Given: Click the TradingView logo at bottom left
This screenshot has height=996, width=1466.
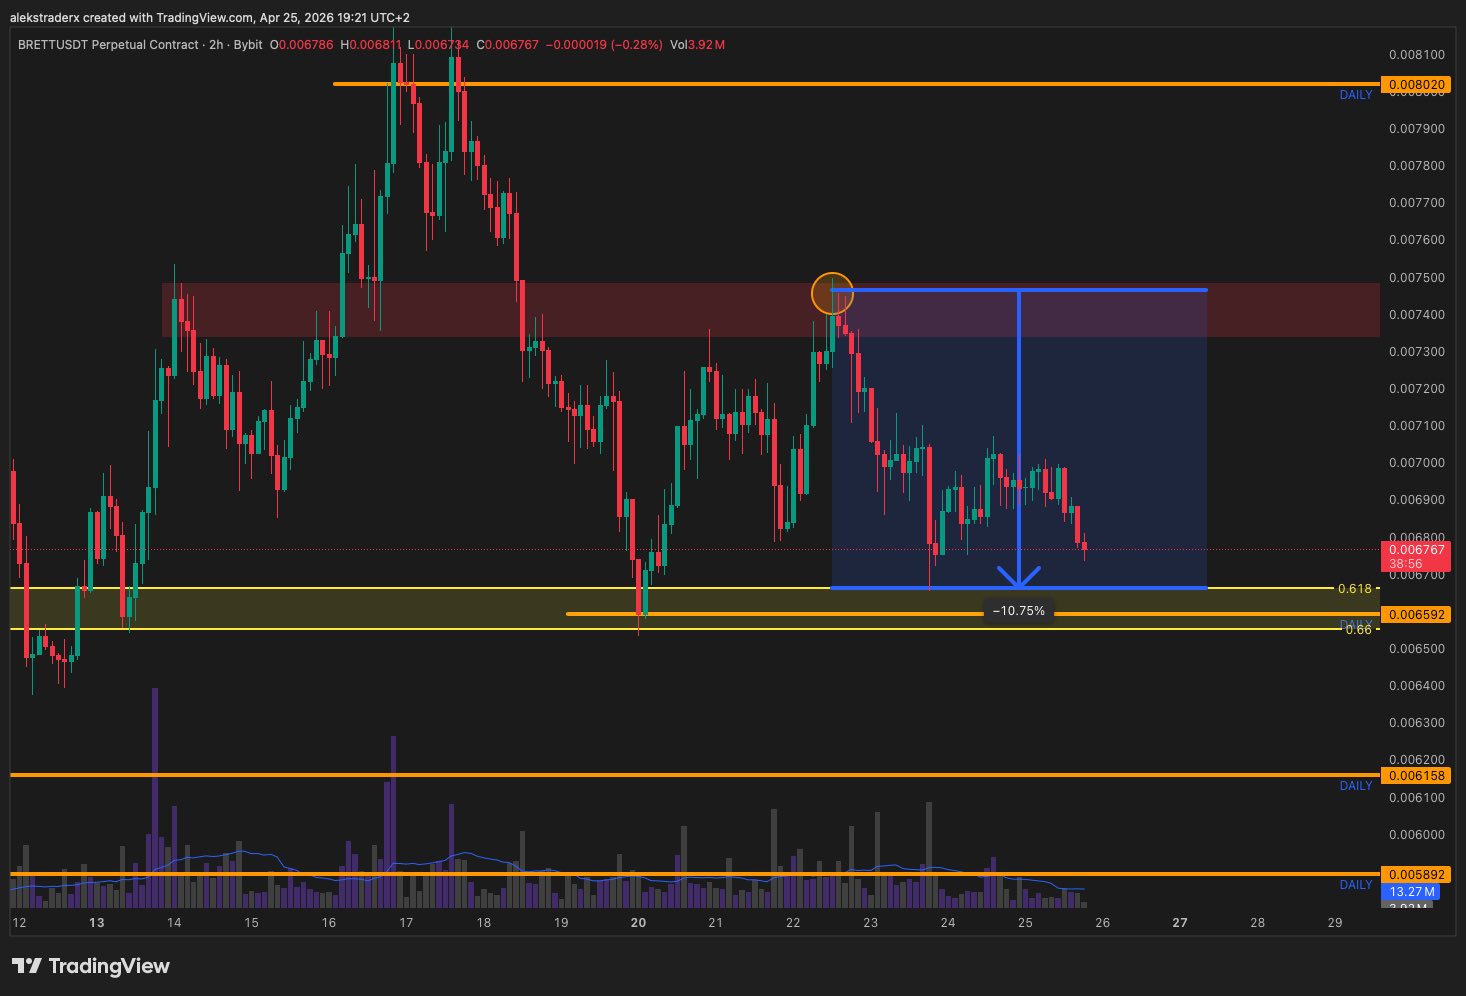Looking at the screenshot, I should pyautogui.click(x=90, y=966).
